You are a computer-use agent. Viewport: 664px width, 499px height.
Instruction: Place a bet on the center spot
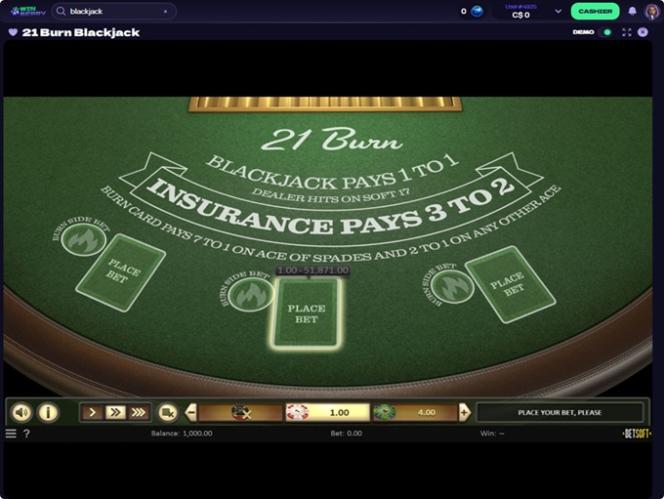[306, 313]
